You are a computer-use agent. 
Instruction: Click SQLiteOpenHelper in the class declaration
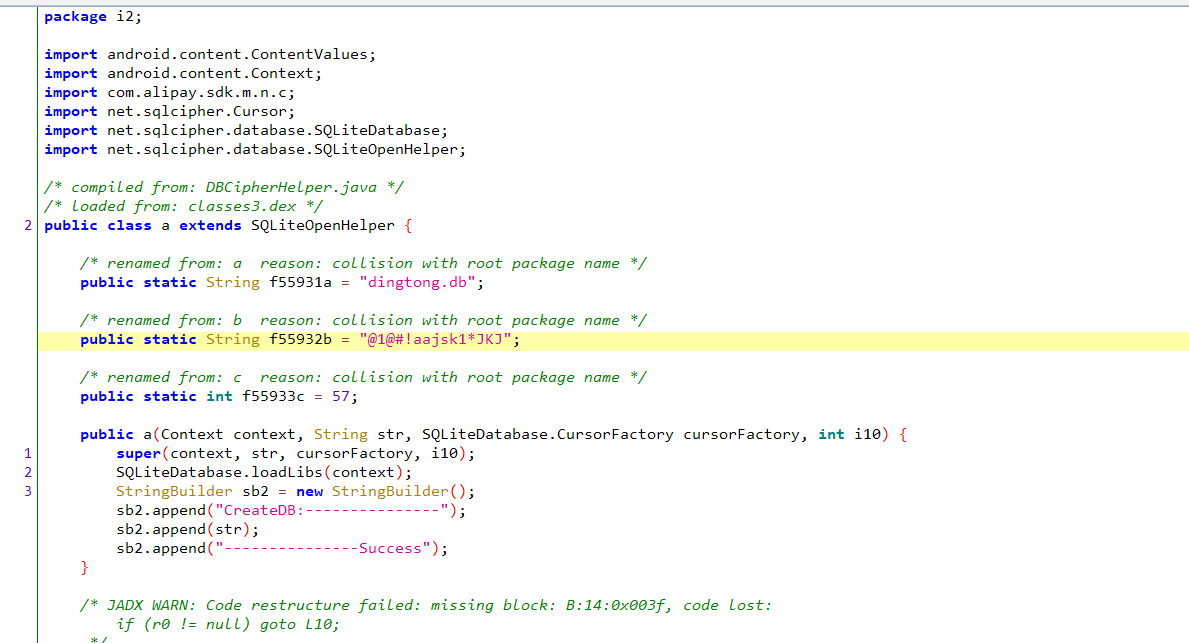[x=323, y=225]
